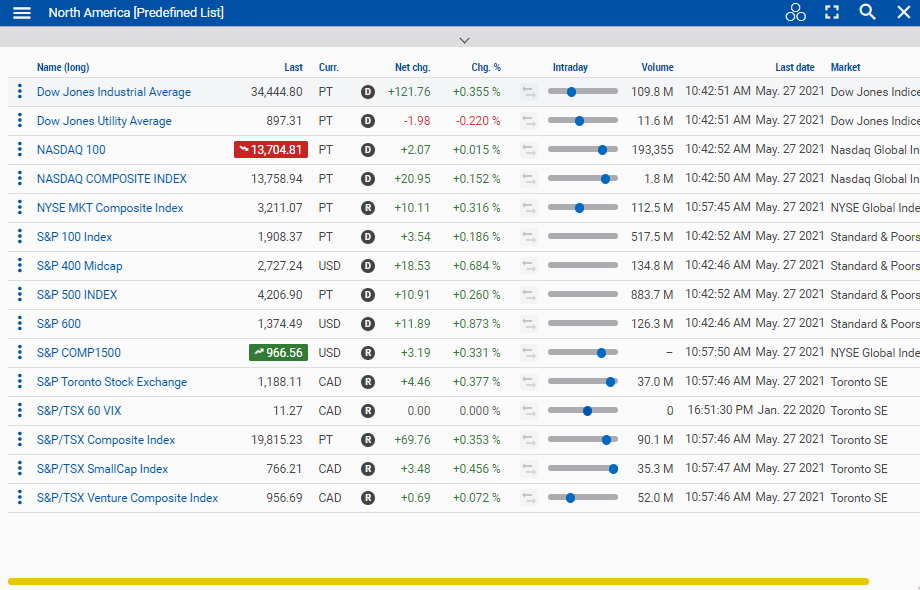Sort by Name (long) column header

tap(63, 67)
